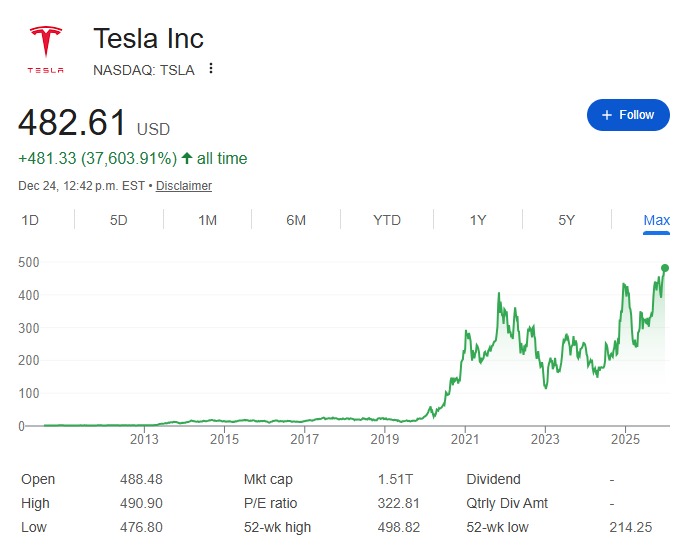The width and height of the screenshot is (683, 557).
Task: Select the 5Y range tab
Action: click(x=566, y=220)
